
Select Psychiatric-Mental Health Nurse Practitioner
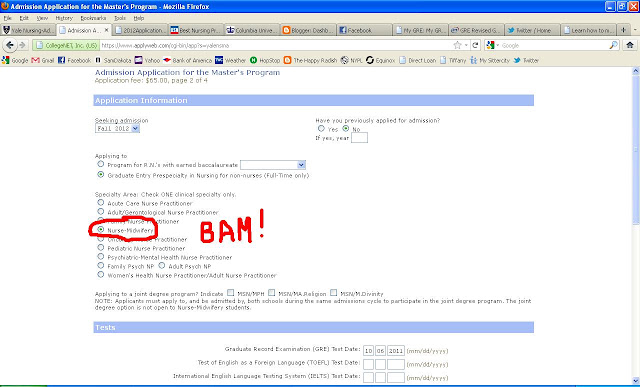[x=100, y=256]
